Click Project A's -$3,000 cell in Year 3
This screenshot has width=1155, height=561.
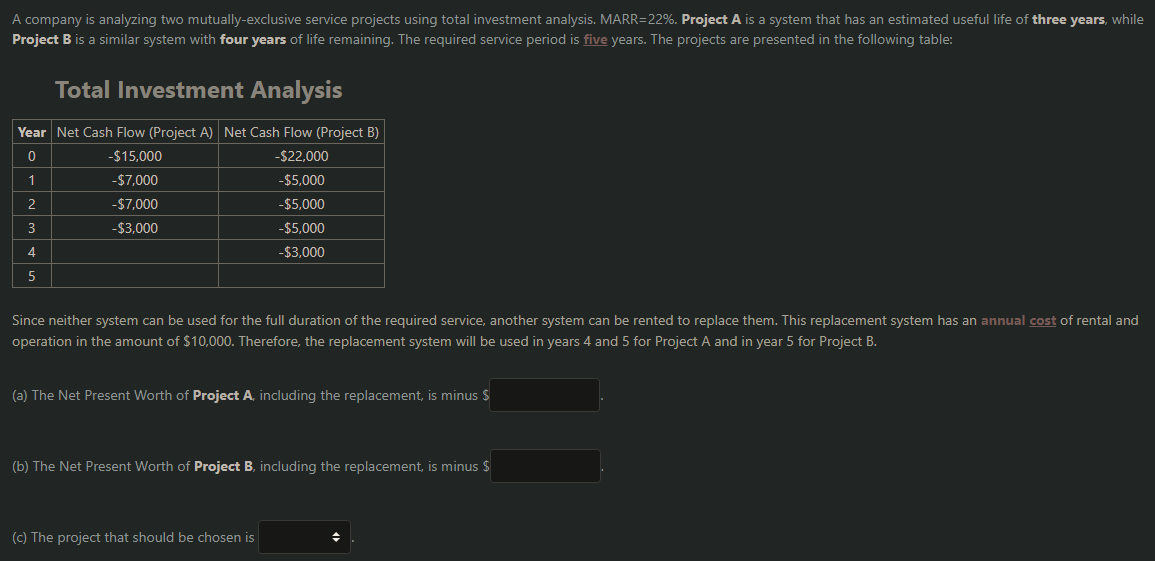(135, 228)
